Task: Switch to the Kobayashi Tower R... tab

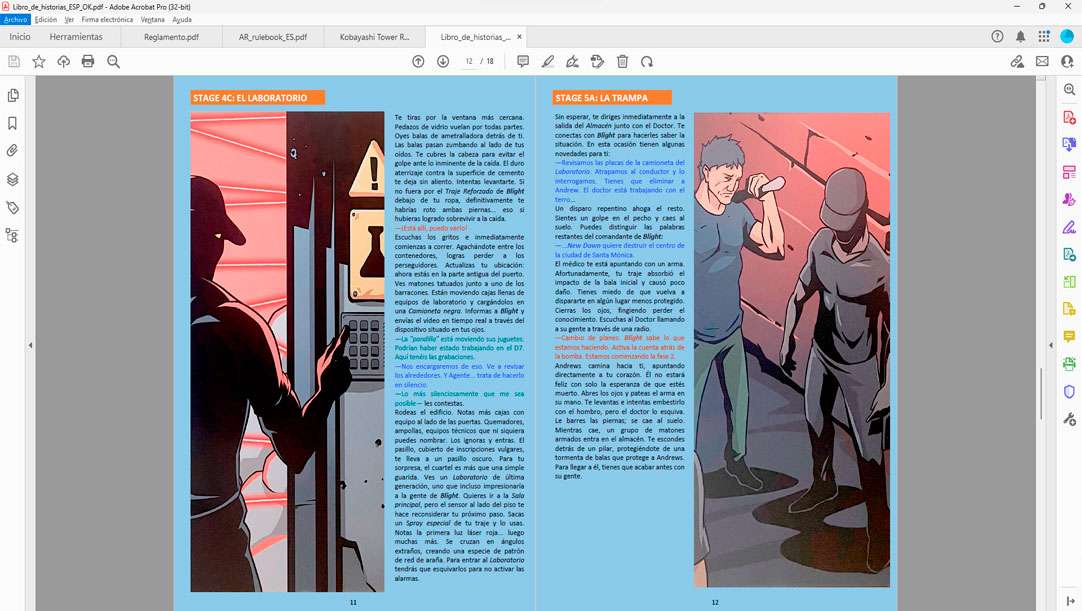Action: pos(374,37)
